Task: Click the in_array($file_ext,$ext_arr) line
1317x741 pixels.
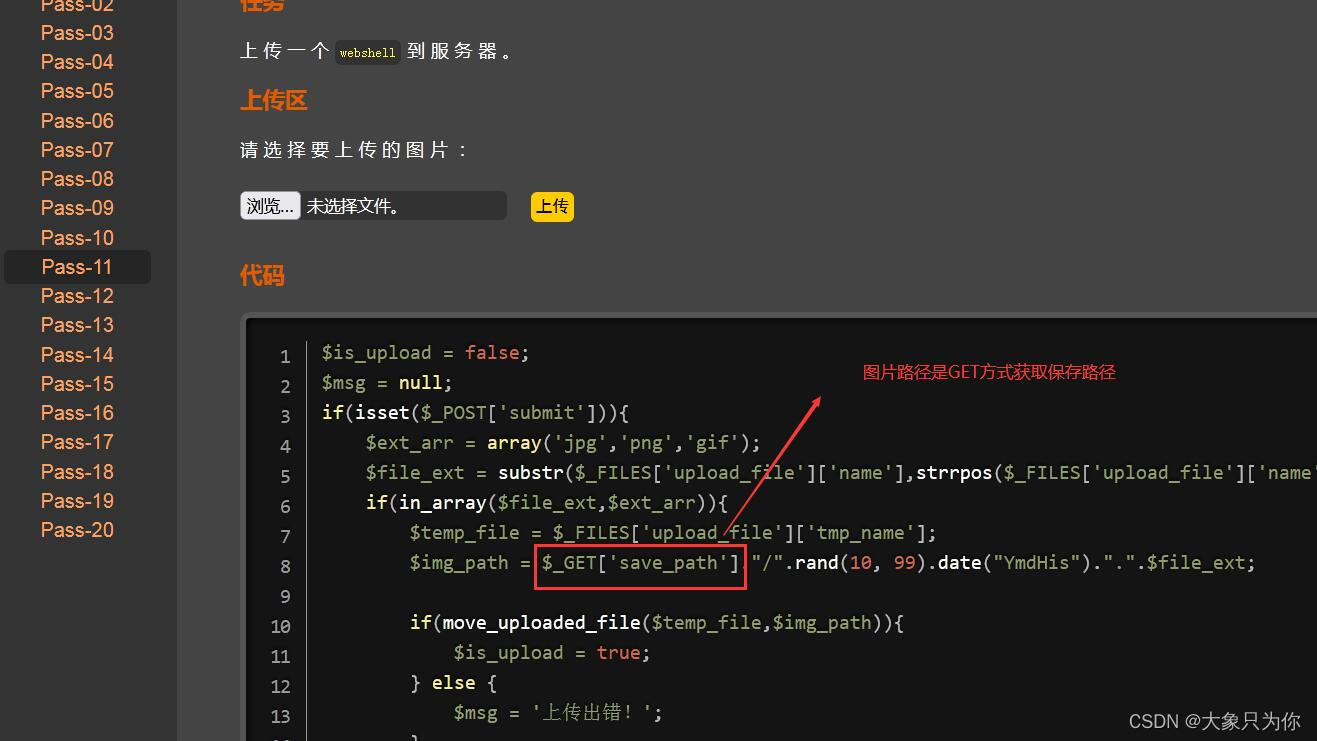Action: pyautogui.click(x=547, y=503)
